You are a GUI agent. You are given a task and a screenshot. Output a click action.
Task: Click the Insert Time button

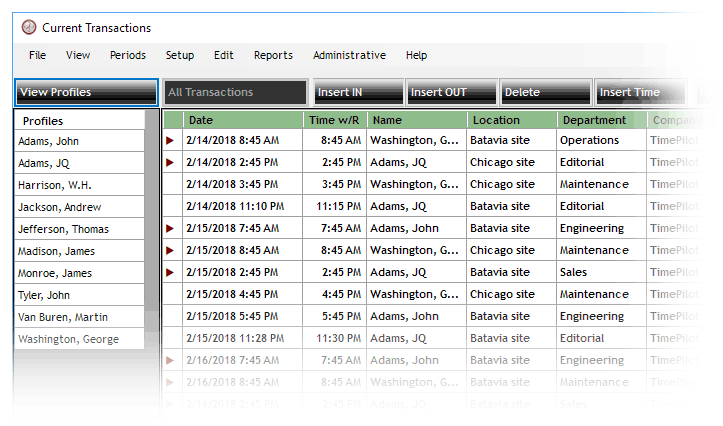[640, 92]
